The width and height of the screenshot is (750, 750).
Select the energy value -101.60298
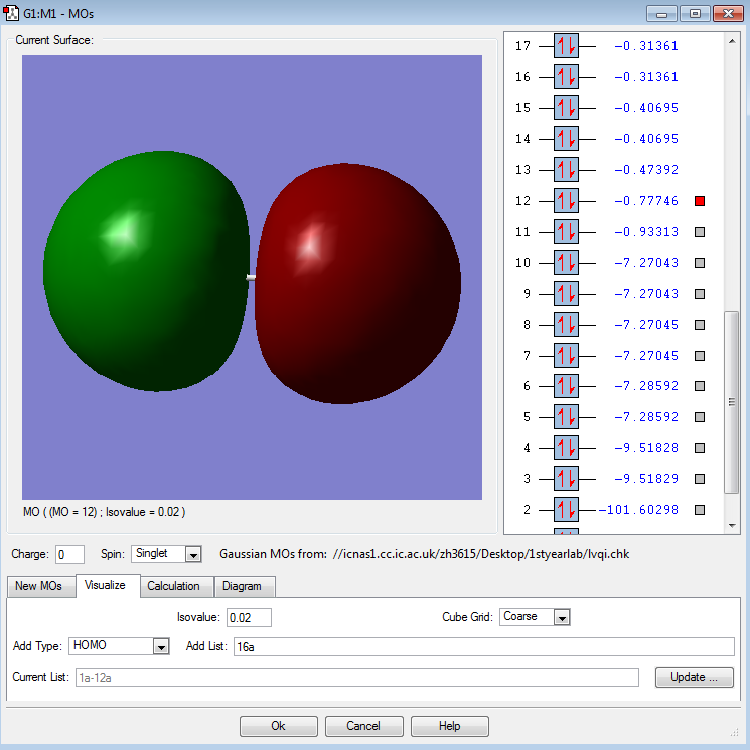[639, 510]
